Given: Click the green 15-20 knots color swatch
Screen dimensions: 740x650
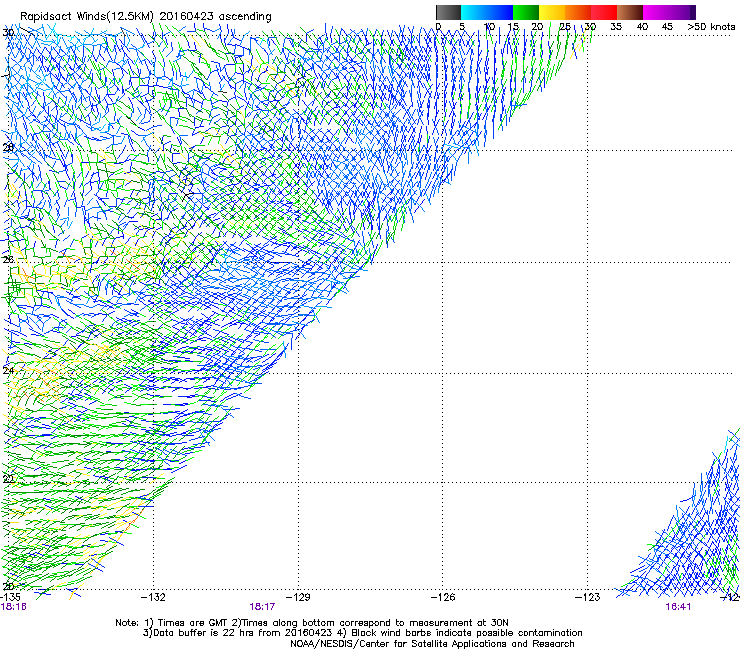Looking at the screenshot, I should [526, 12].
